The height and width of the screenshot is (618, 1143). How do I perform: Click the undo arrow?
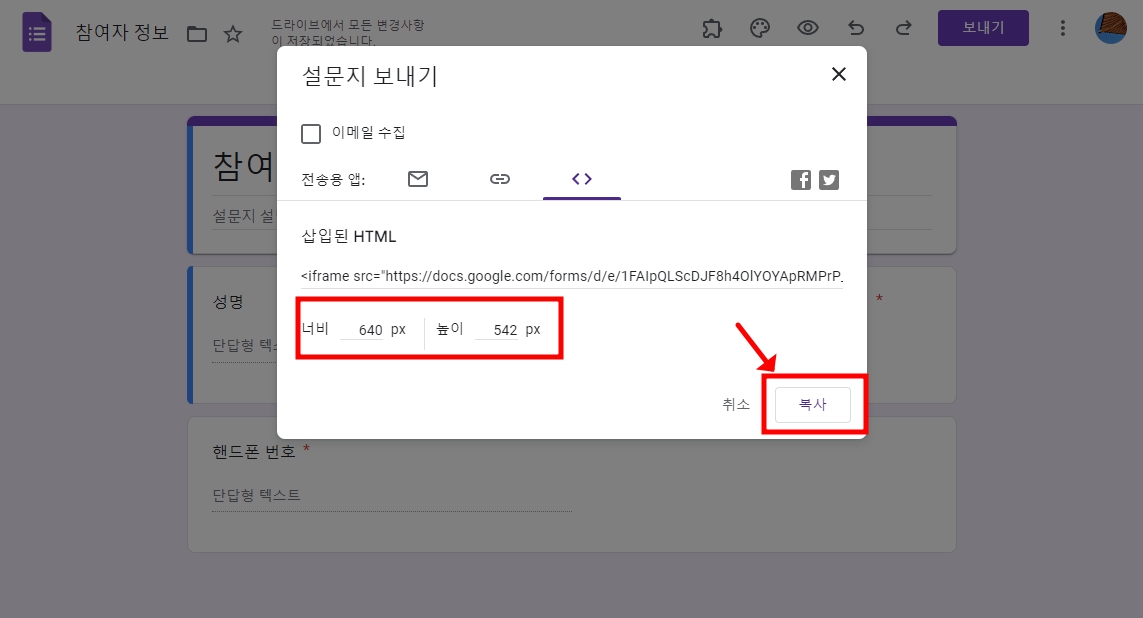click(x=855, y=28)
